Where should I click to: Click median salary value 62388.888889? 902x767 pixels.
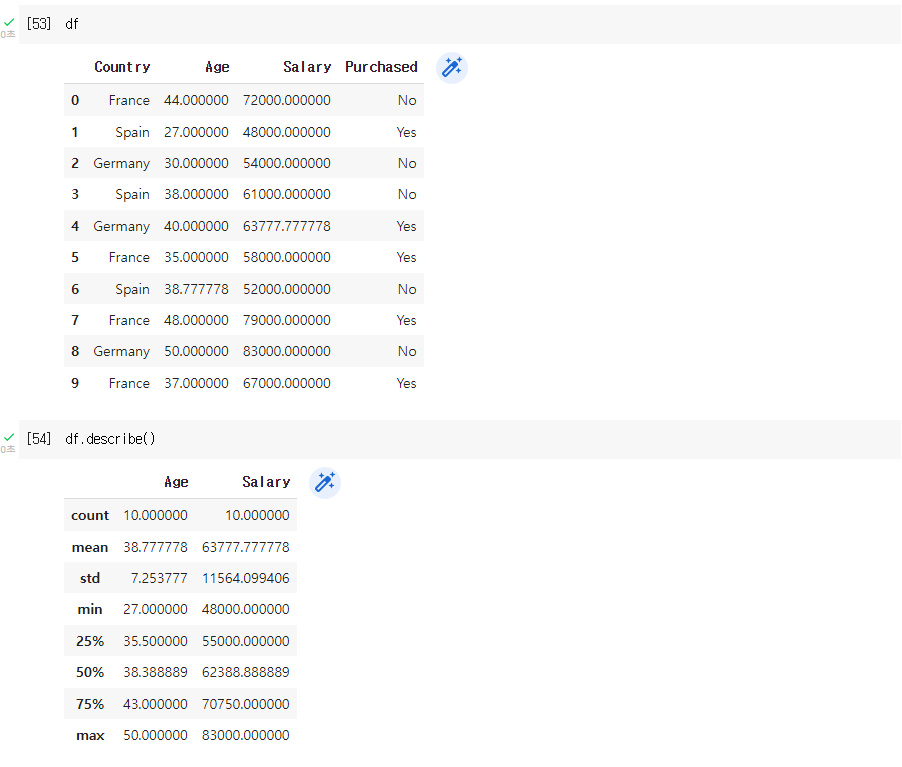coord(246,673)
